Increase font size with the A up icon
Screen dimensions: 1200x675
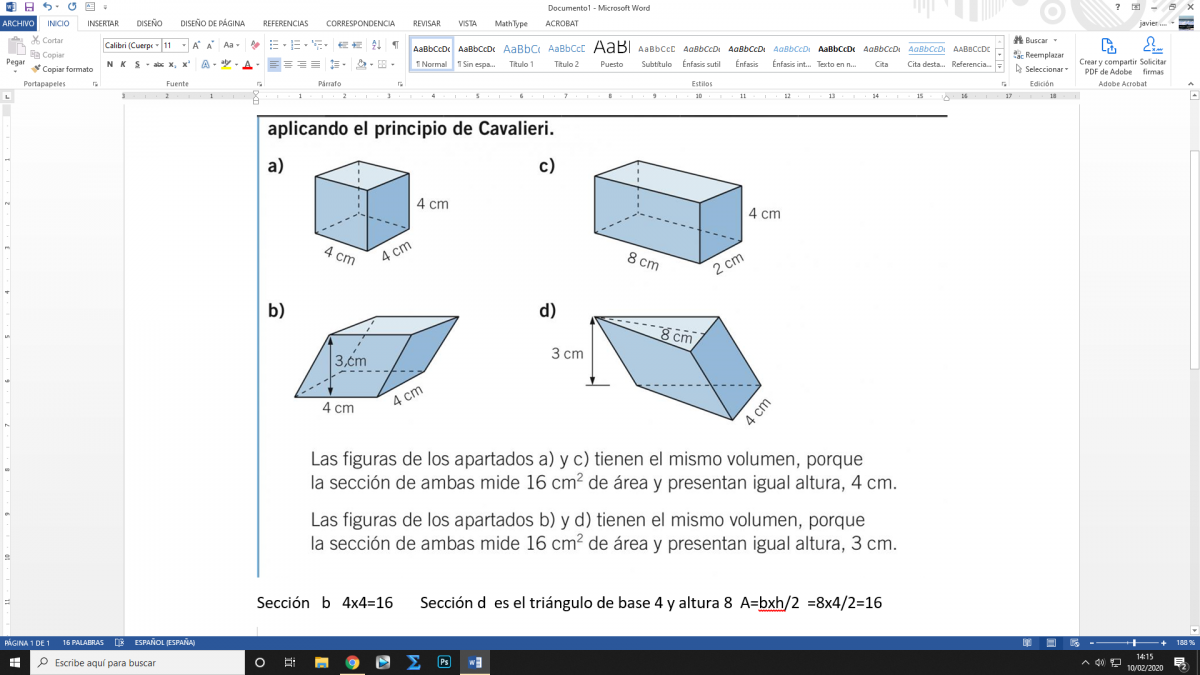coord(197,45)
